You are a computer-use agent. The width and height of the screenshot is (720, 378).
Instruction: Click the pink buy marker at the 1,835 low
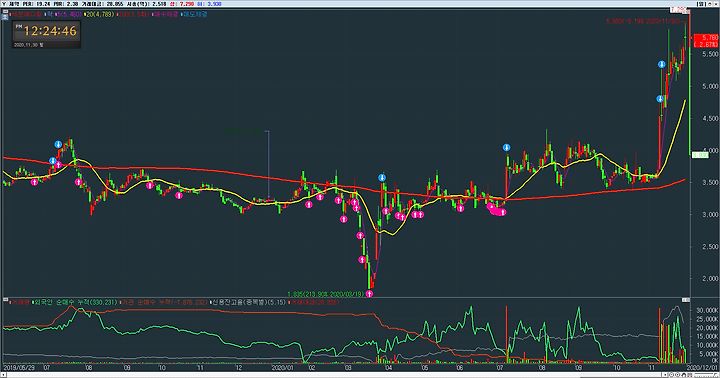click(x=369, y=293)
